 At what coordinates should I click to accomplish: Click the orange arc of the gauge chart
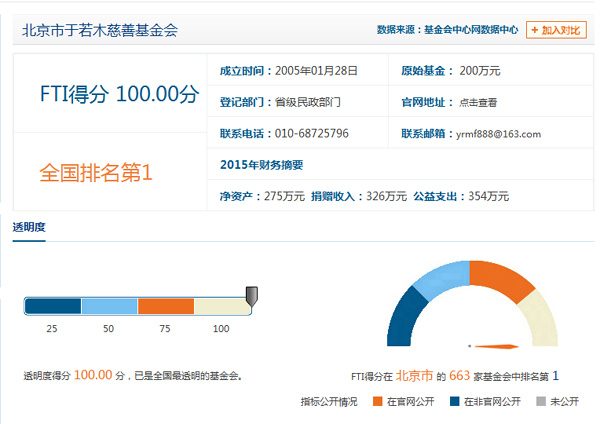pos(502,278)
